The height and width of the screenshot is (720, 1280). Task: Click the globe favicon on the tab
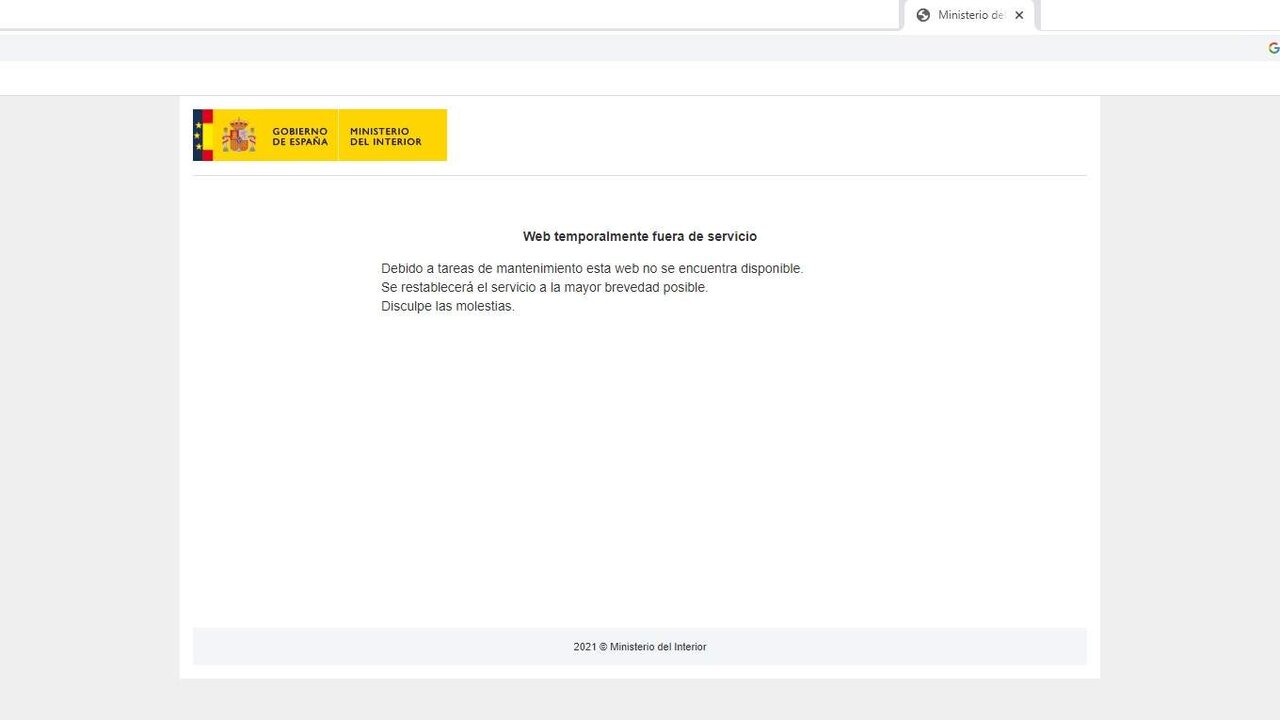click(x=923, y=15)
